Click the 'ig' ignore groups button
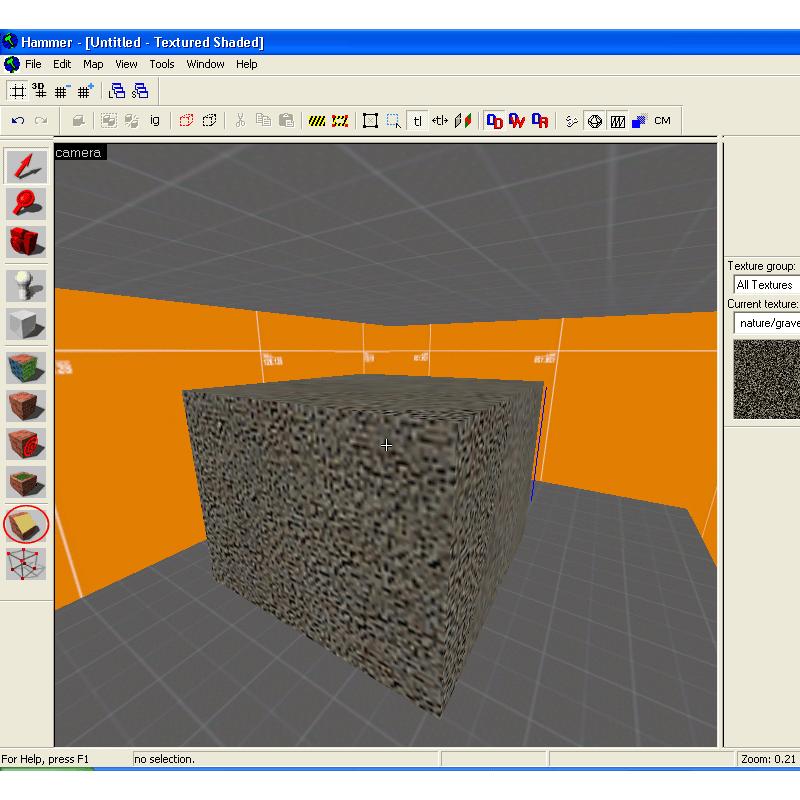 pyautogui.click(x=155, y=121)
